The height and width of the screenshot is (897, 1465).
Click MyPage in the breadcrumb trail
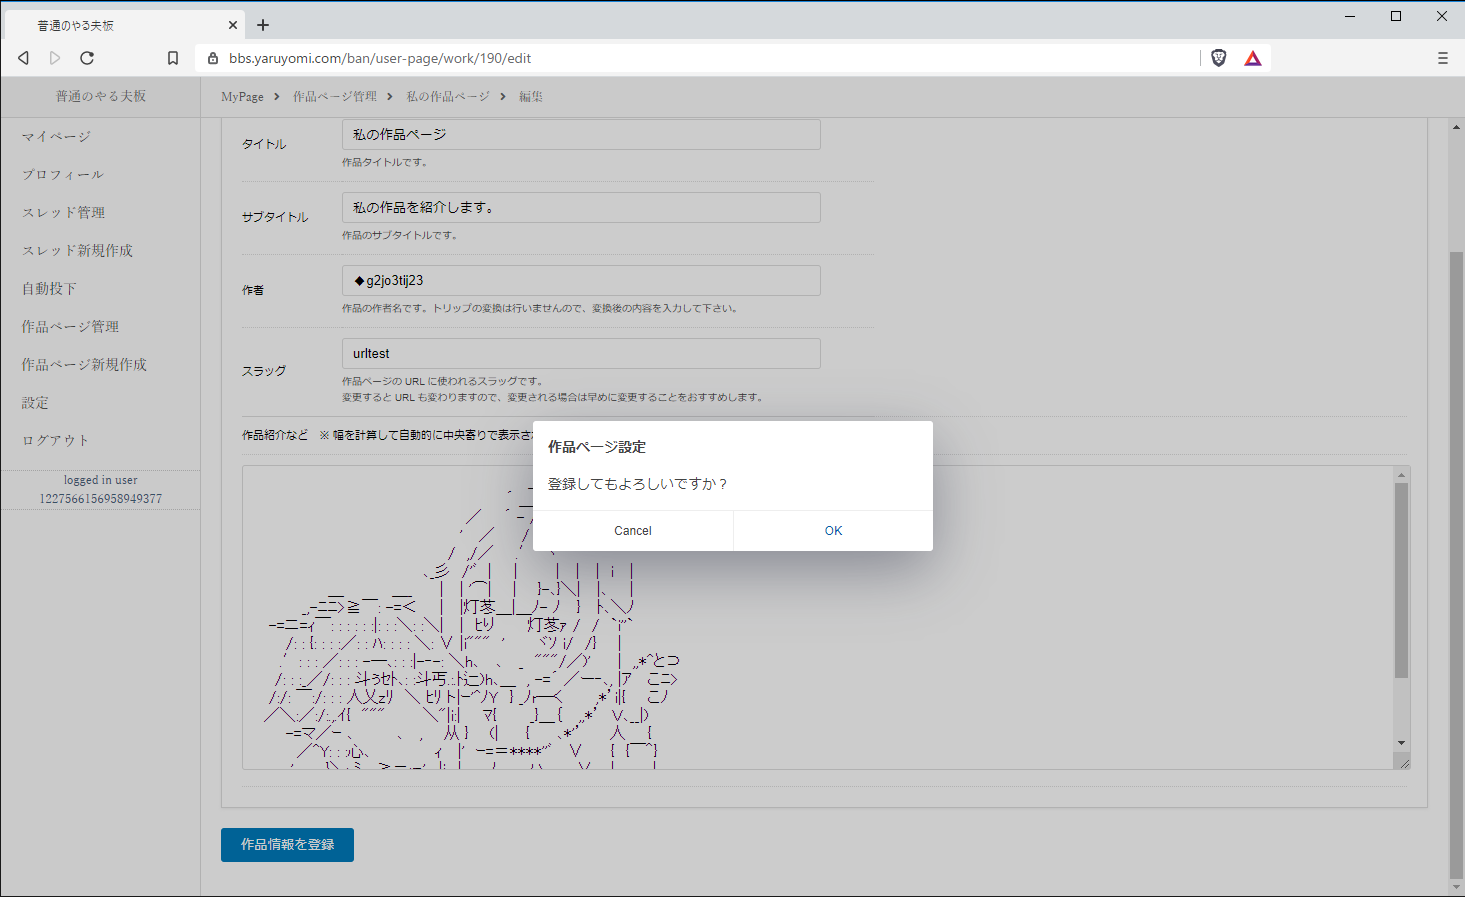click(241, 96)
